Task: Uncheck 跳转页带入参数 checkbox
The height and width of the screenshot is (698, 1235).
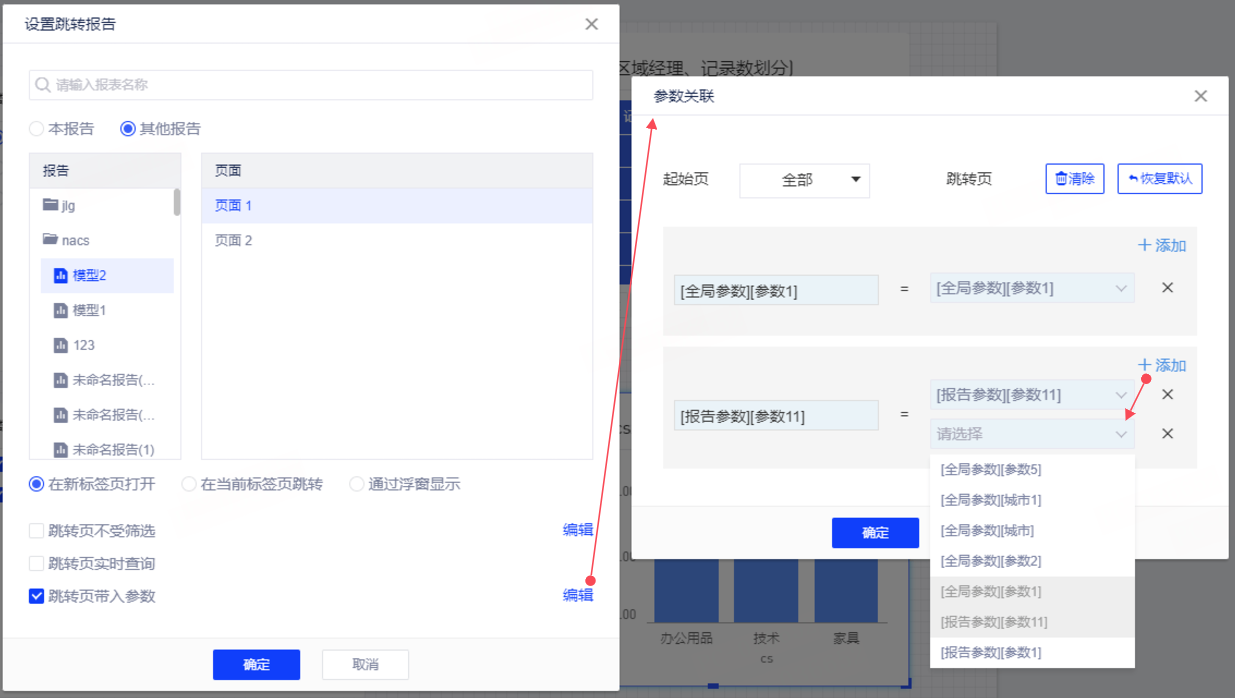Action: (37, 596)
